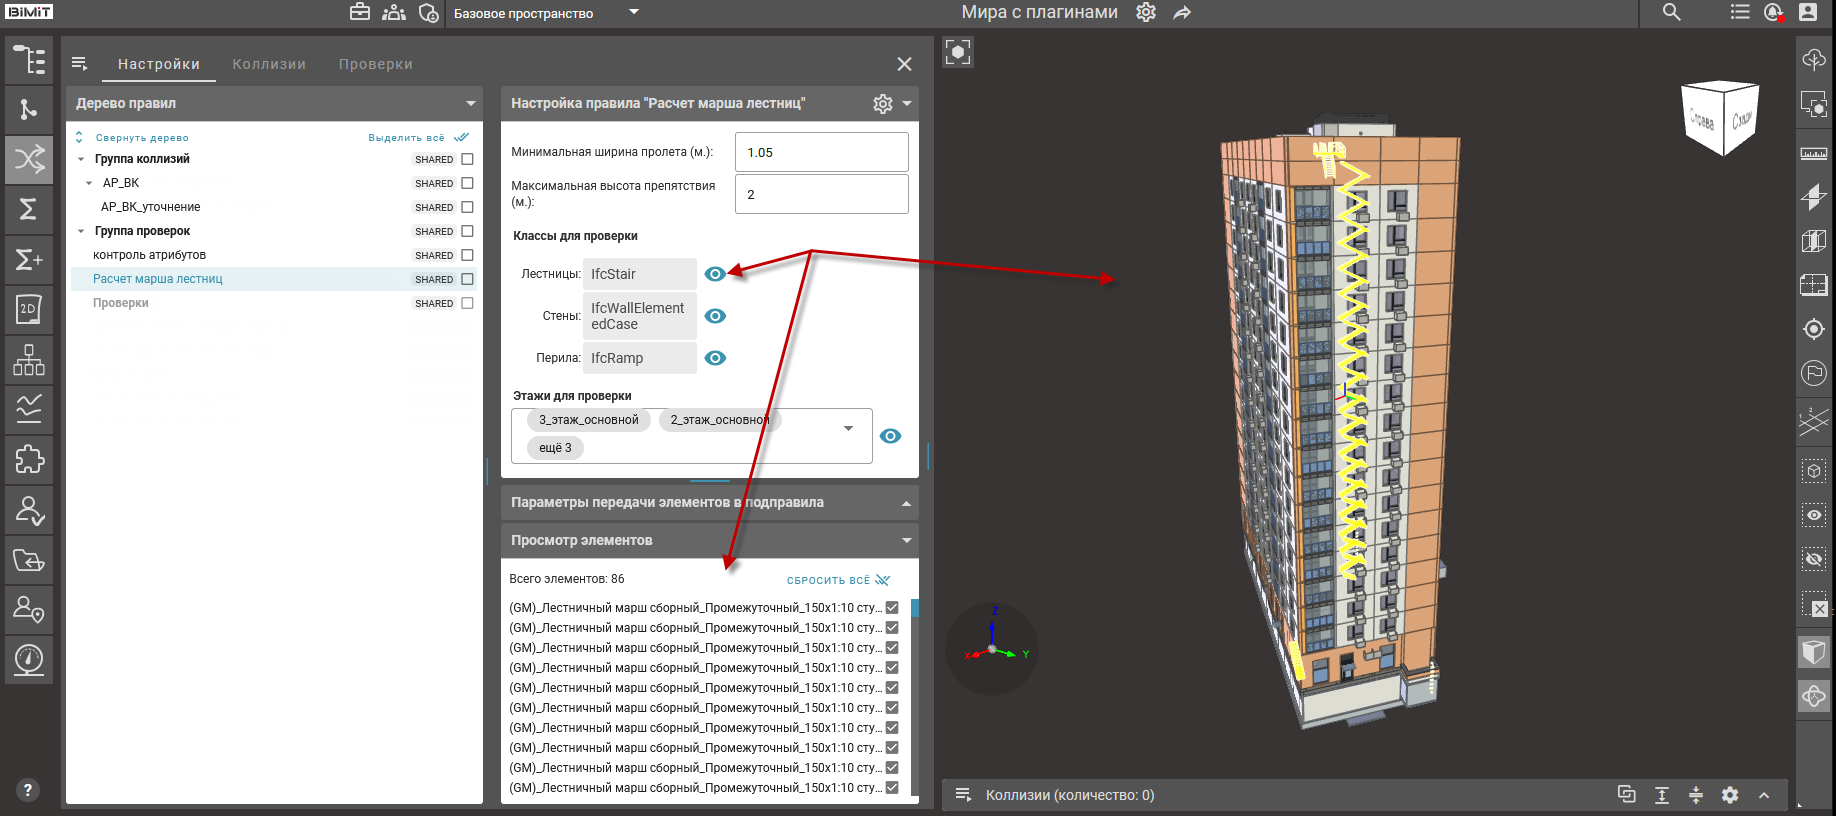
Task: Open the panel hamburger menu icon
Action: click(80, 64)
